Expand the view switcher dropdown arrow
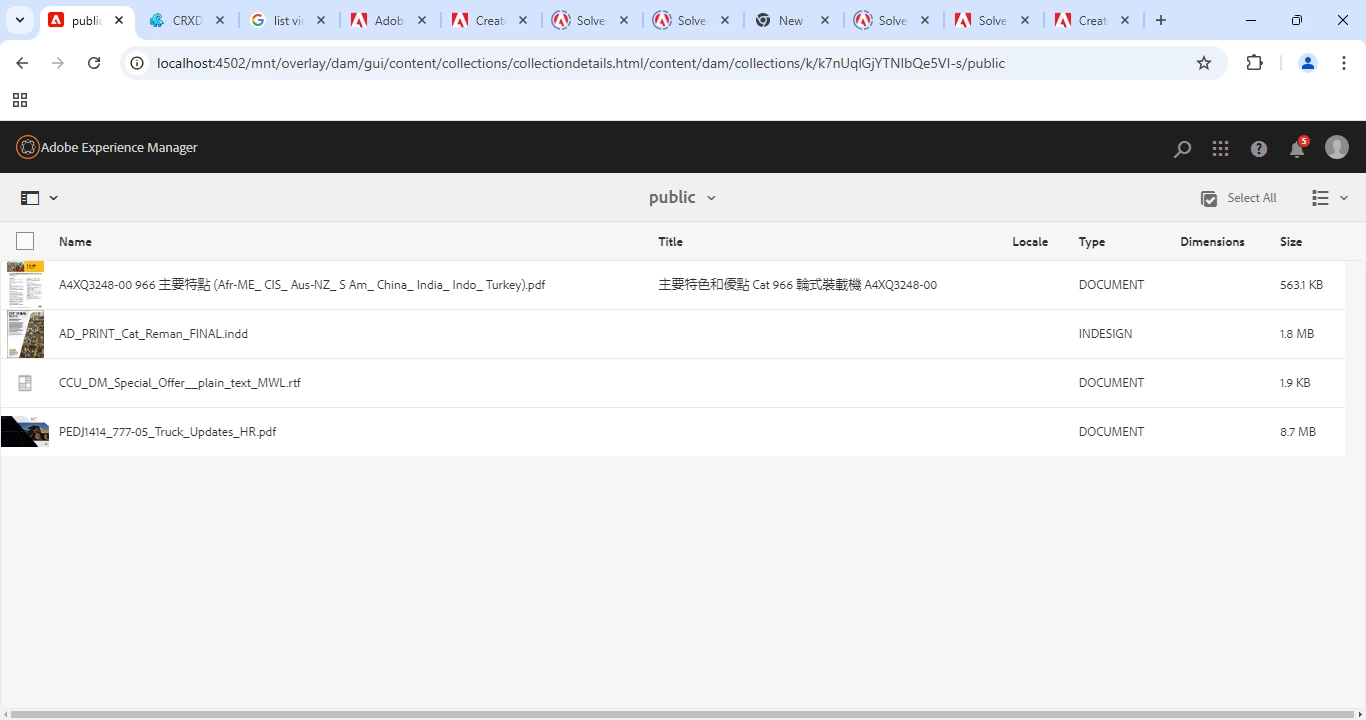The height and width of the screenshot is (720, 1366). click(x=1344, y=198)
